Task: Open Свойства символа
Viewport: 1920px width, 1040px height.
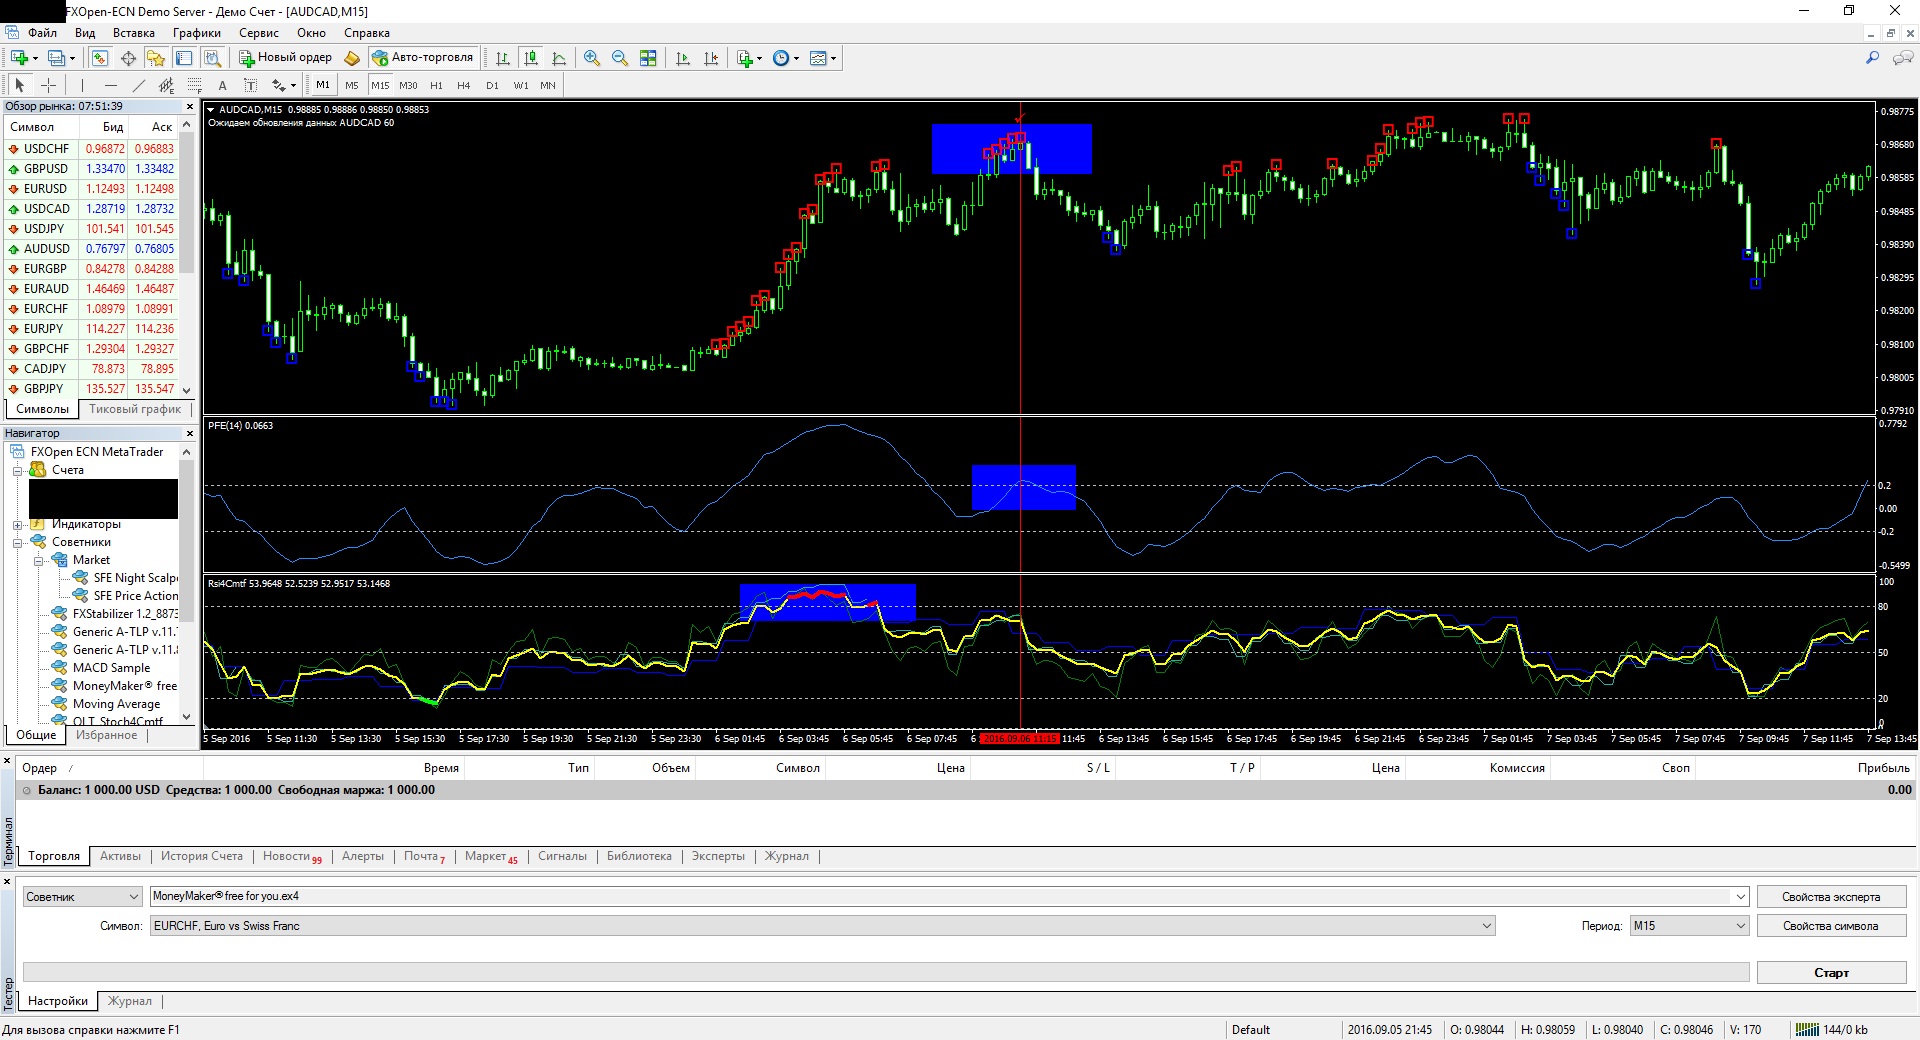Action: (x=1831, y=926)
